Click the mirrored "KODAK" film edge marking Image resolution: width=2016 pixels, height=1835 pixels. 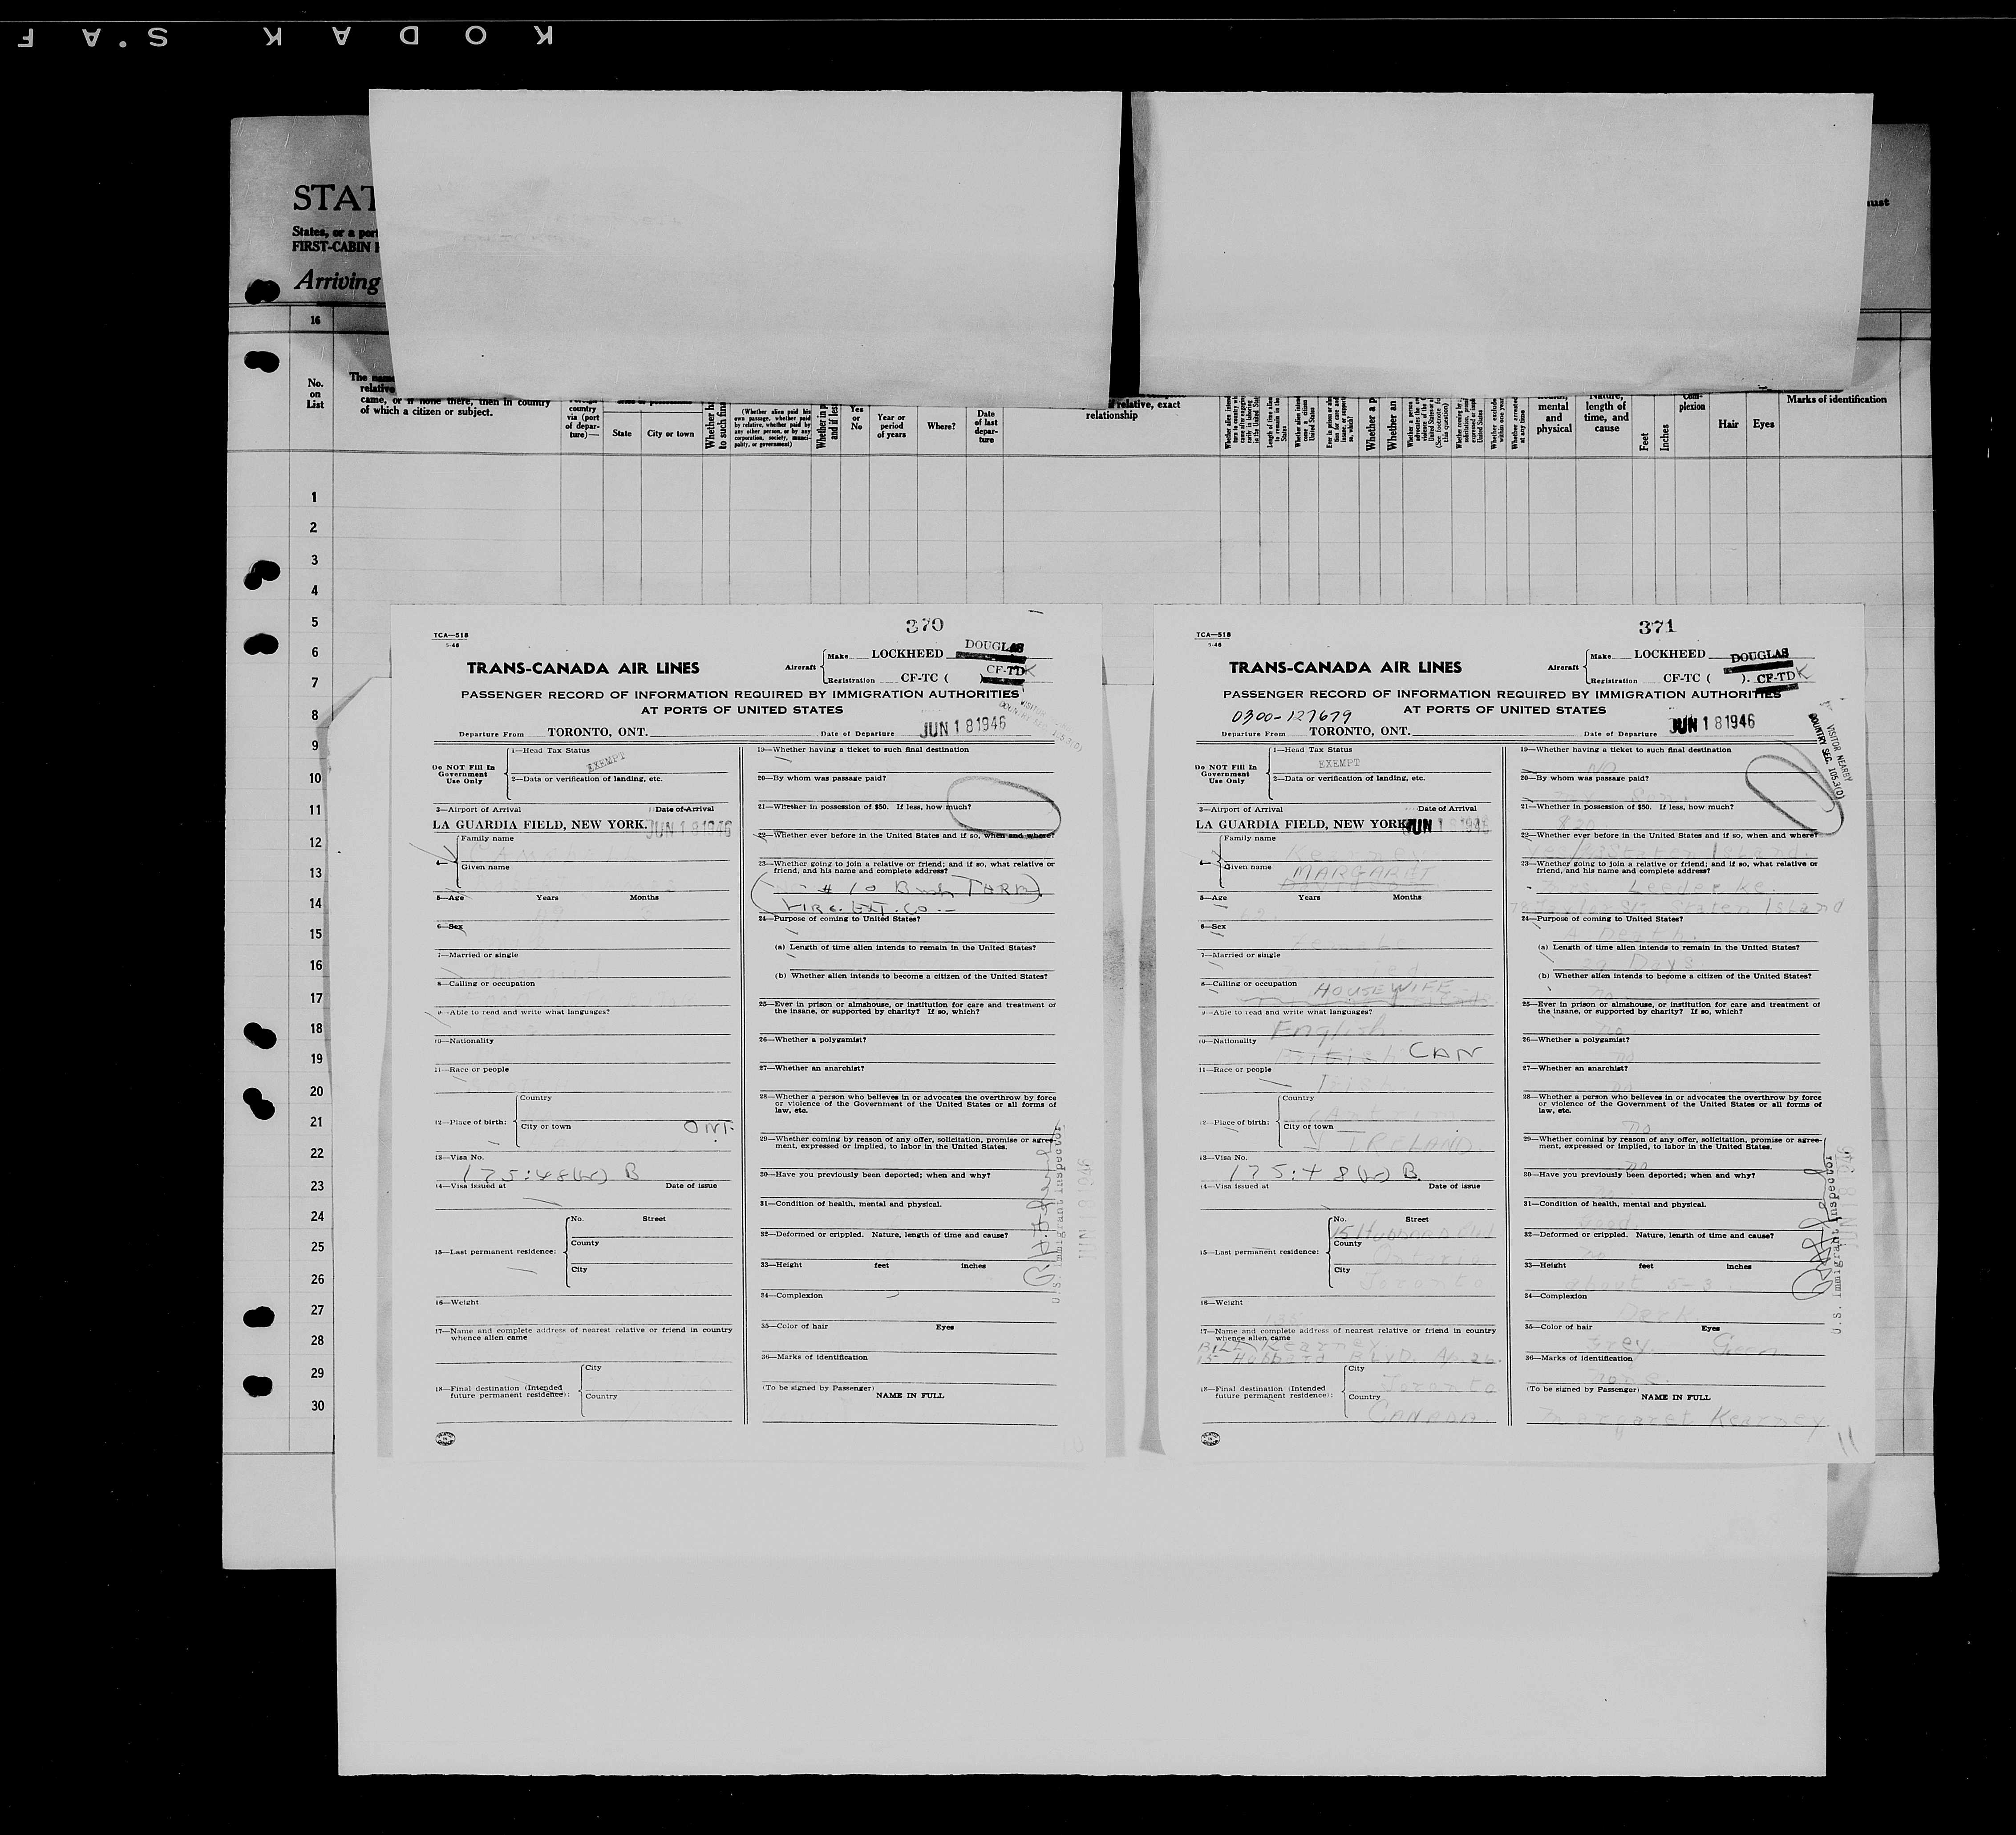[x=408, y=37]
